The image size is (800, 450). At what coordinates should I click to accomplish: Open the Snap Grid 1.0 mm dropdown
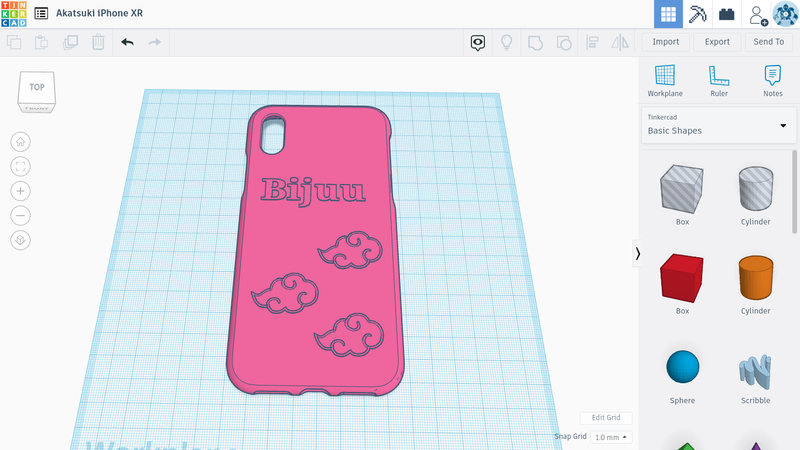pyautogui.click(x=611, y=437)
